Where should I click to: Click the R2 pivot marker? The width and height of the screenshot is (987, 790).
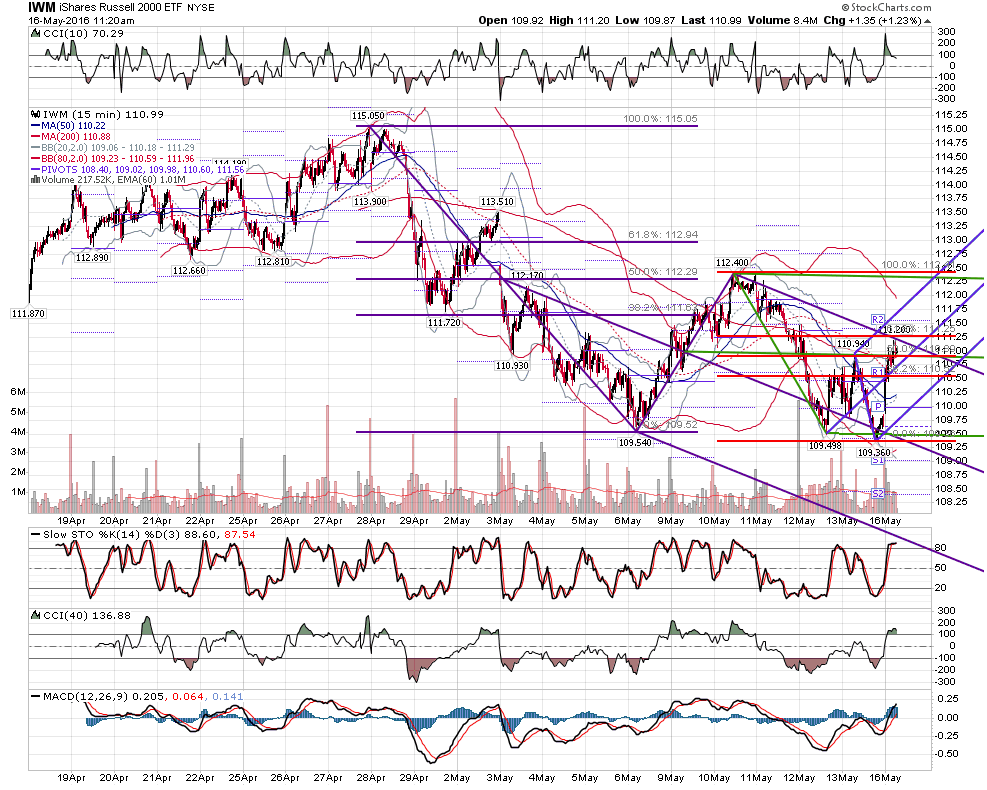(x=878, y=319)
